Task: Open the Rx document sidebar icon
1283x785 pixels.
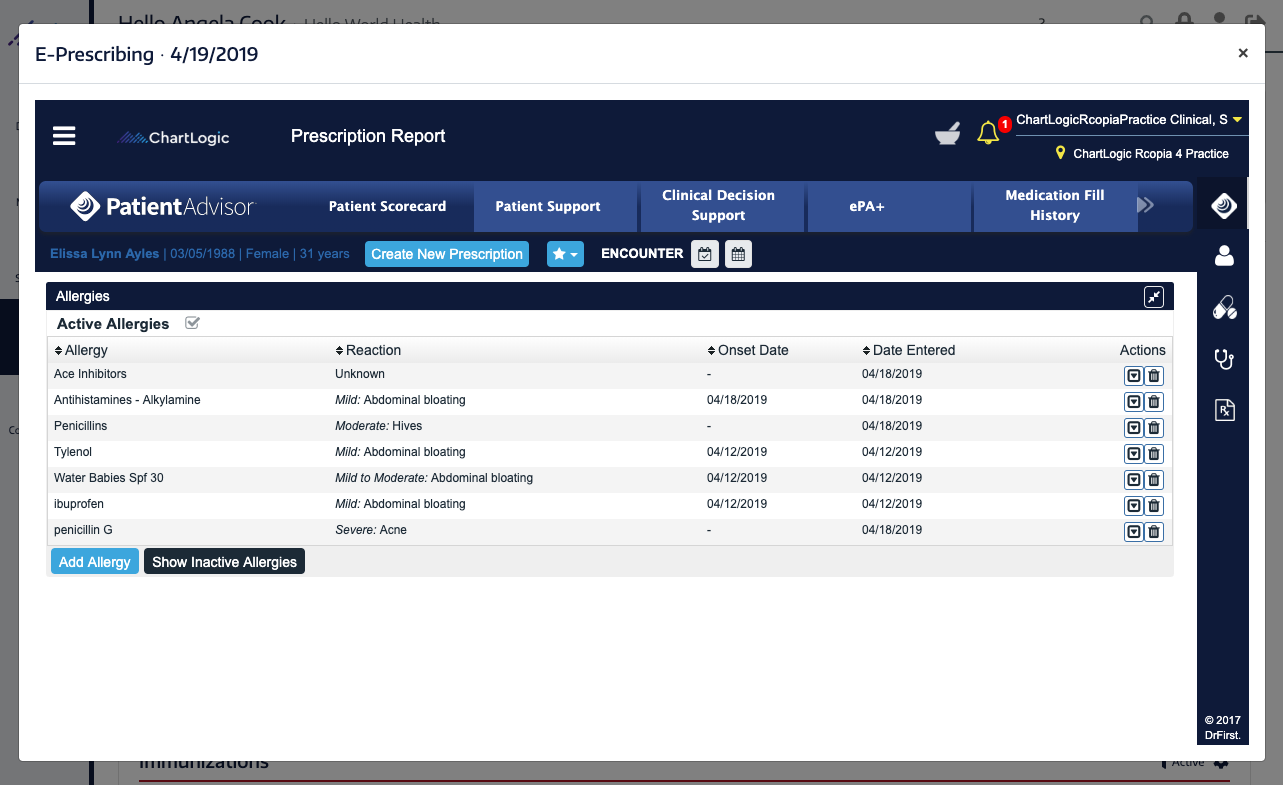Action: tap(1224, 409)
